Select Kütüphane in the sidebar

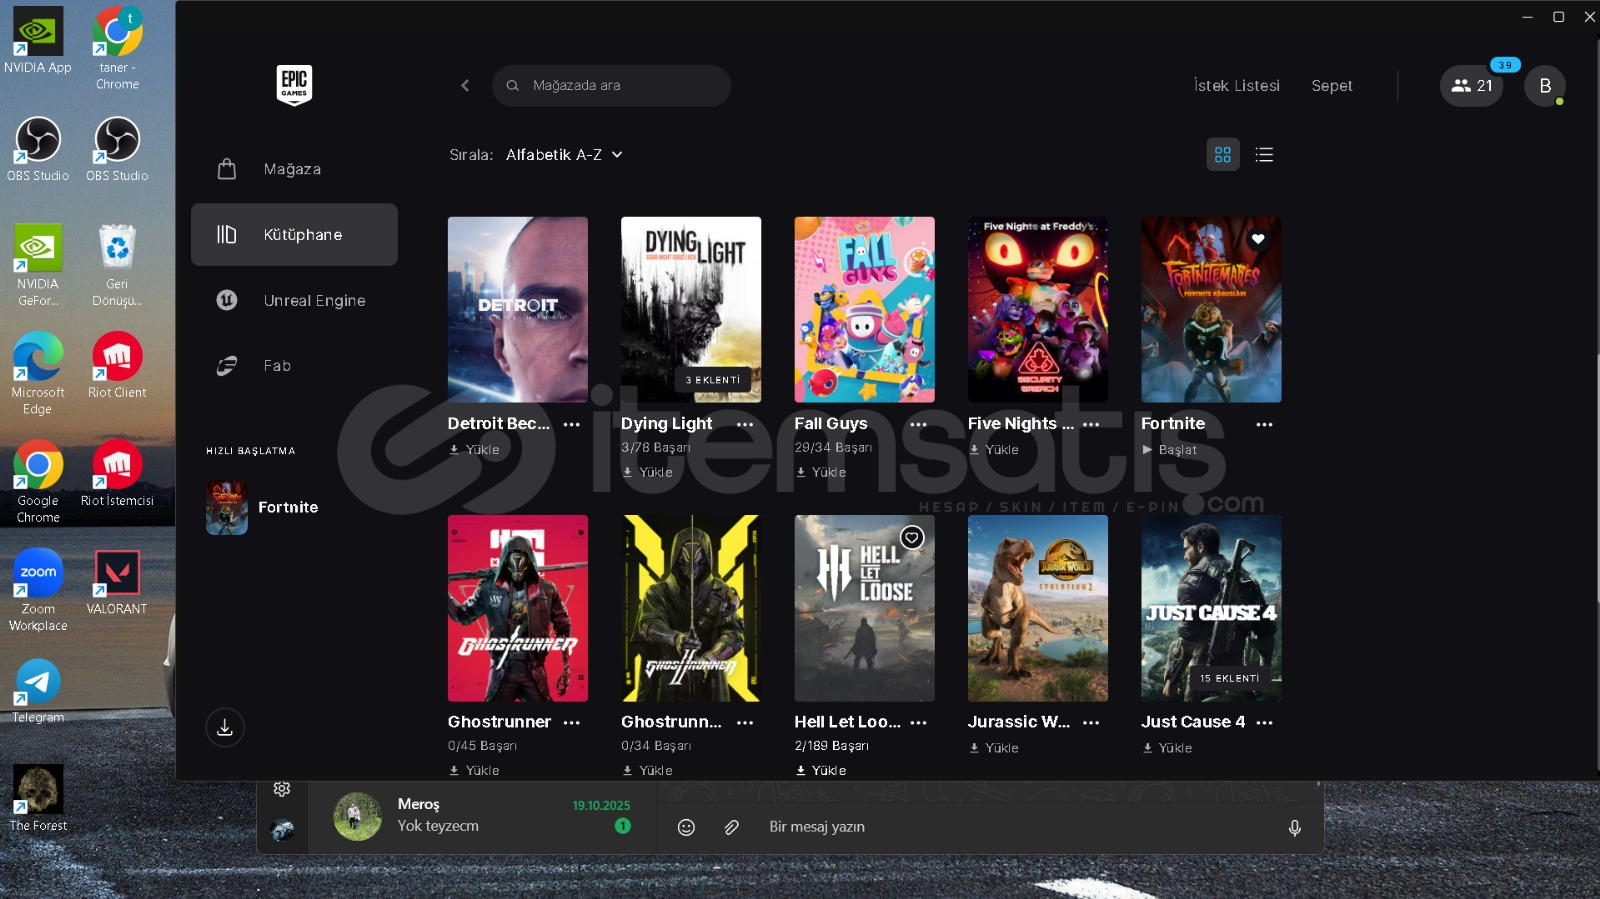294,235
